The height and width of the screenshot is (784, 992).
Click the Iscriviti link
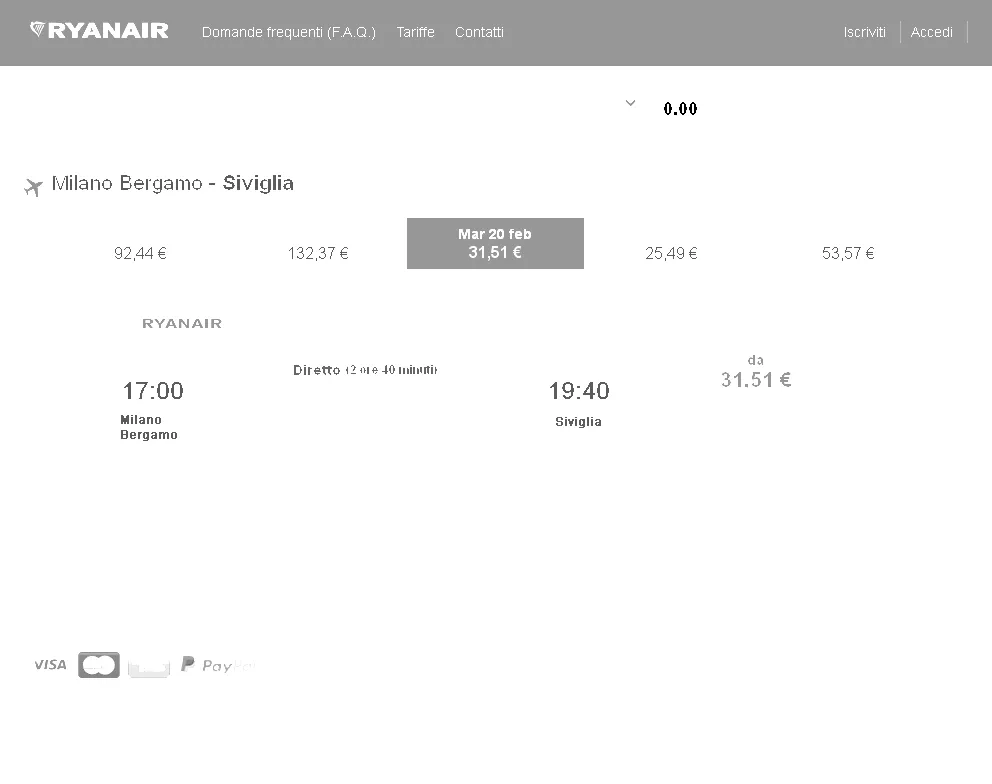865,32
